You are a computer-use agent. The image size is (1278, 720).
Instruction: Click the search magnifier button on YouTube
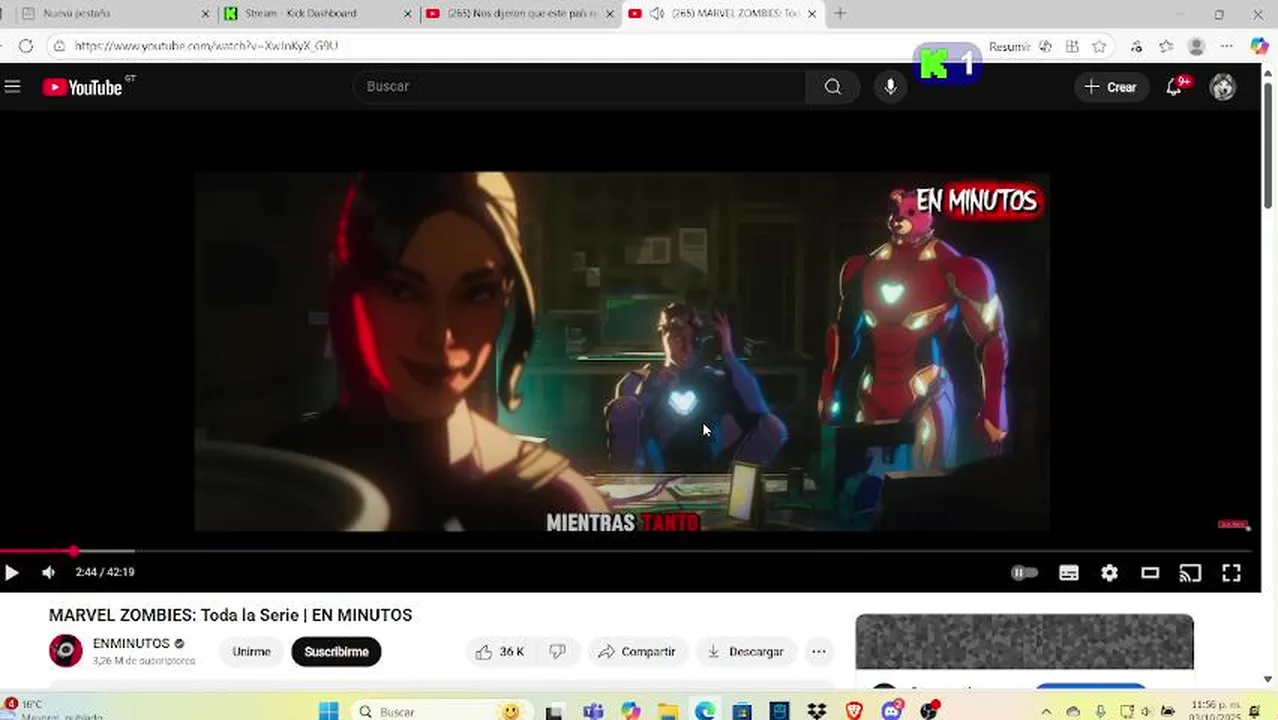click(x=833, y=87)
